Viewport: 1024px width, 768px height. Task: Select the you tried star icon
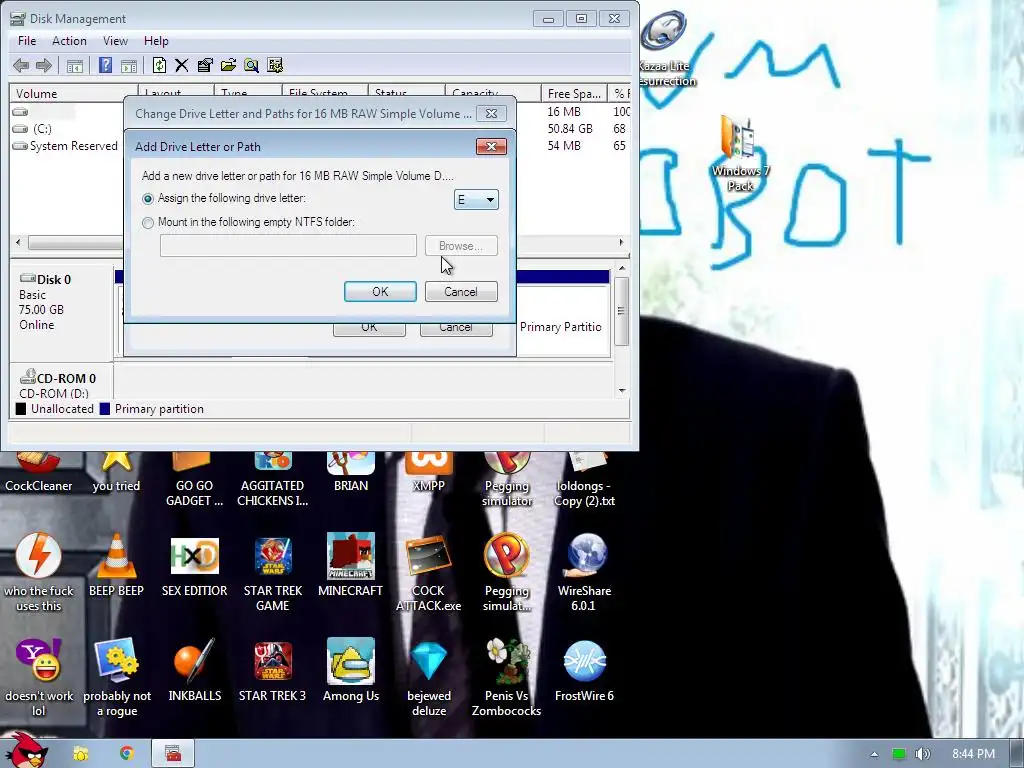click(116, 472)
